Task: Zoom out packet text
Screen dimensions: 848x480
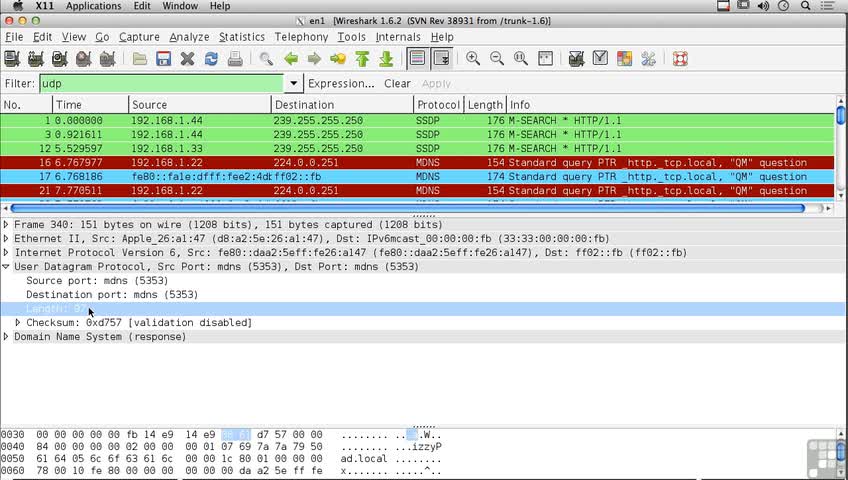Action: click(496, 58)
